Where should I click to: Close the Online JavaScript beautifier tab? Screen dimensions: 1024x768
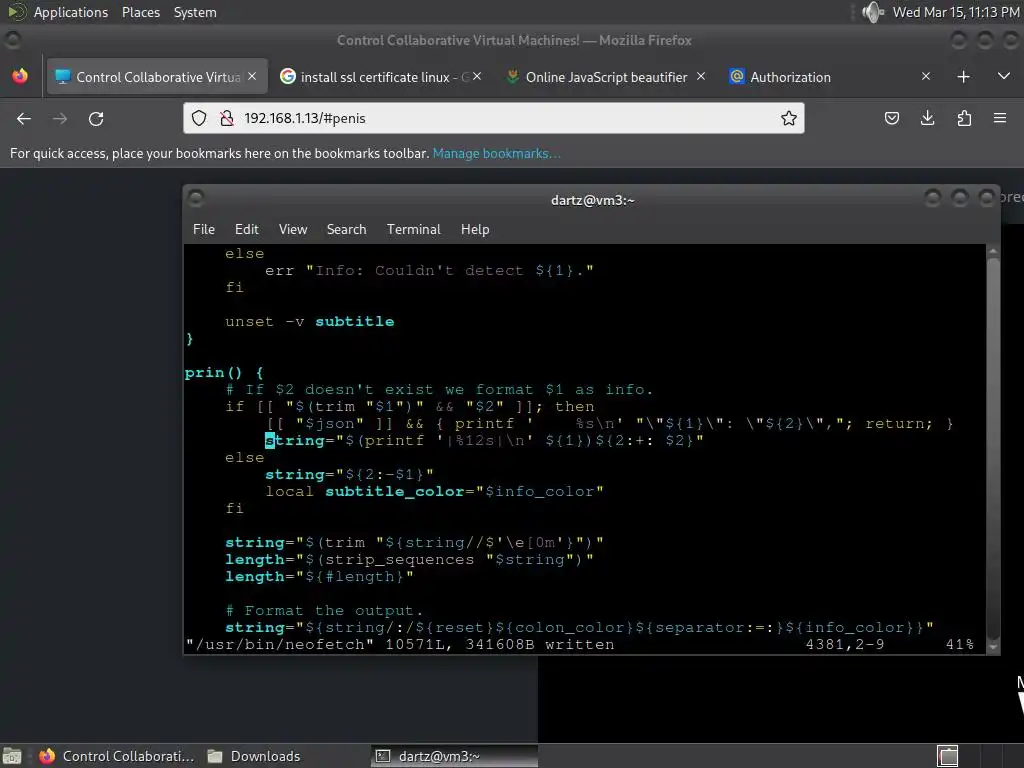point(701,76)
